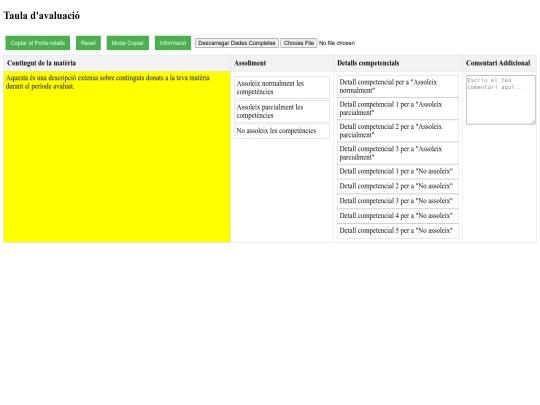Select No assoleix les competències option
Image resolution: width=540 pixels, height=405 pixels.
282,131
